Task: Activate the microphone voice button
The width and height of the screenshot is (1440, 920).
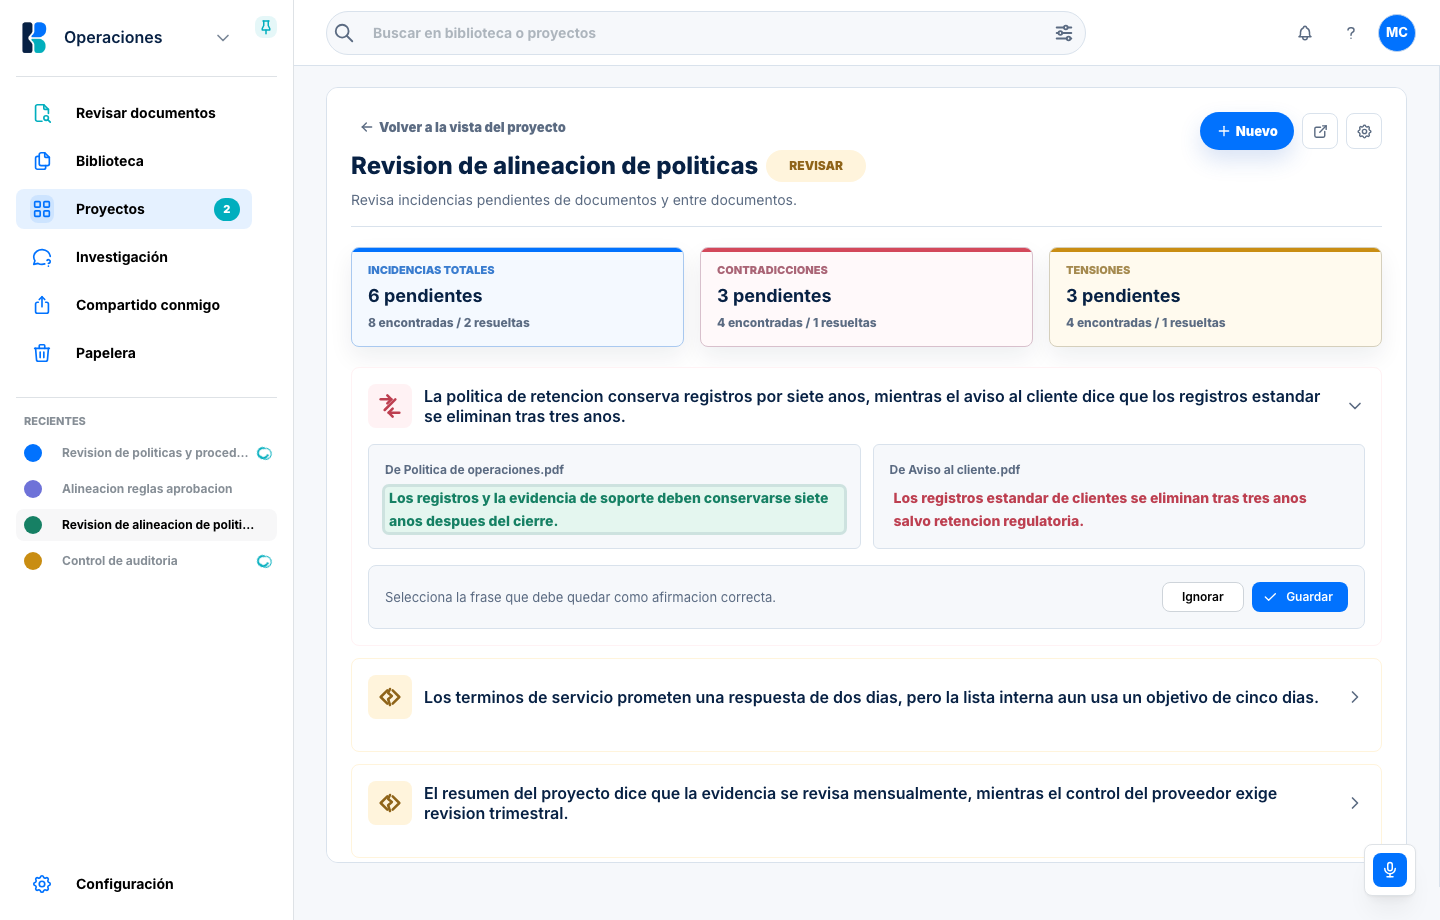Action: (x=1390, y=870)
